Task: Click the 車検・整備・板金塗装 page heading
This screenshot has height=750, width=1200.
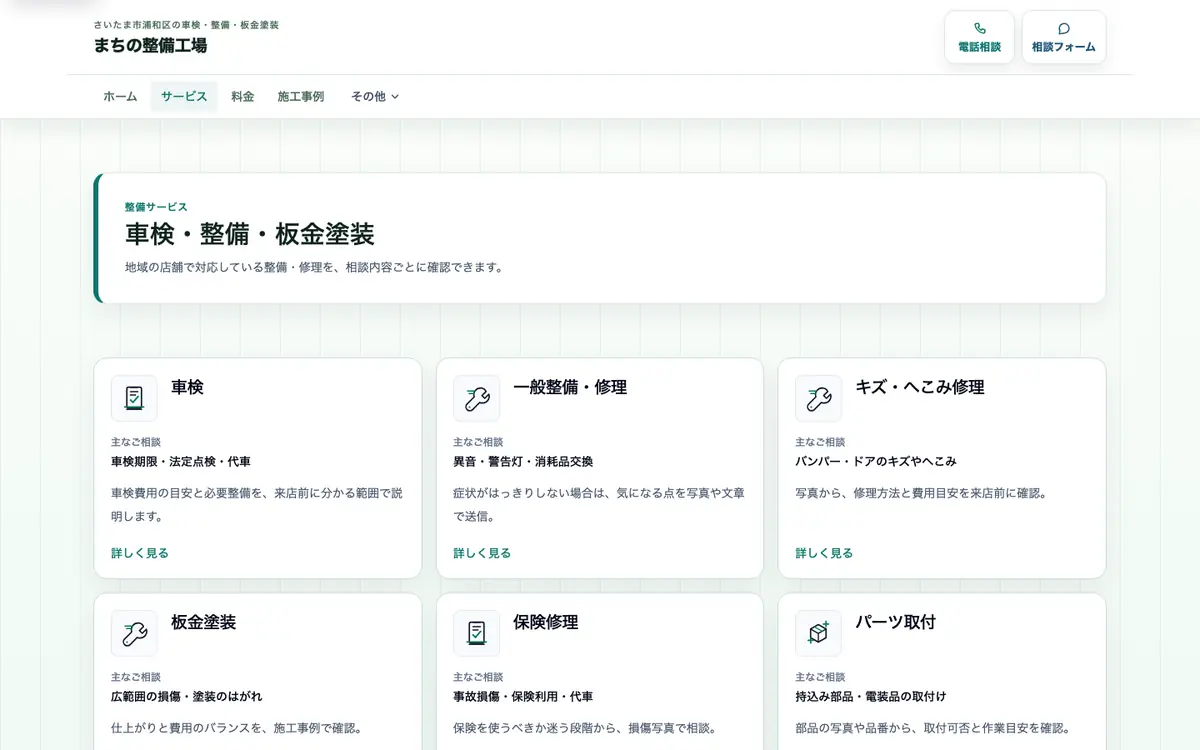Action: coord(250,235)
